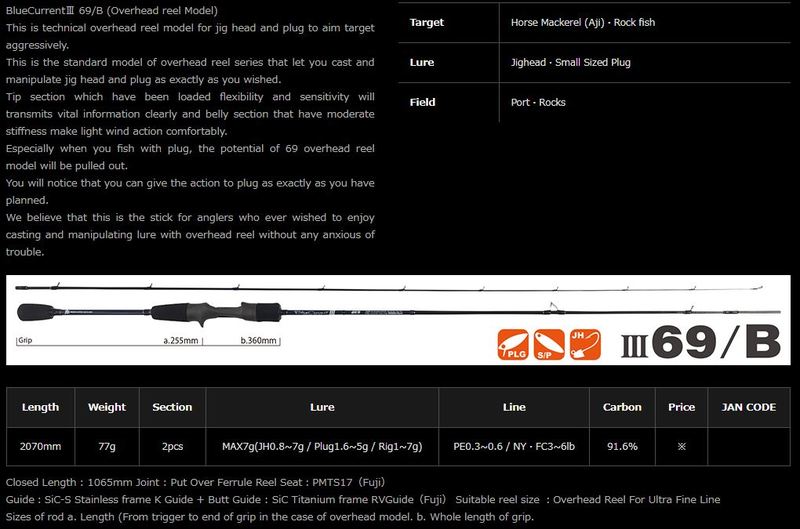Viewport: 800px width, 529px height.
Task: Click the '2070mm' length cell
Action: 40,446
